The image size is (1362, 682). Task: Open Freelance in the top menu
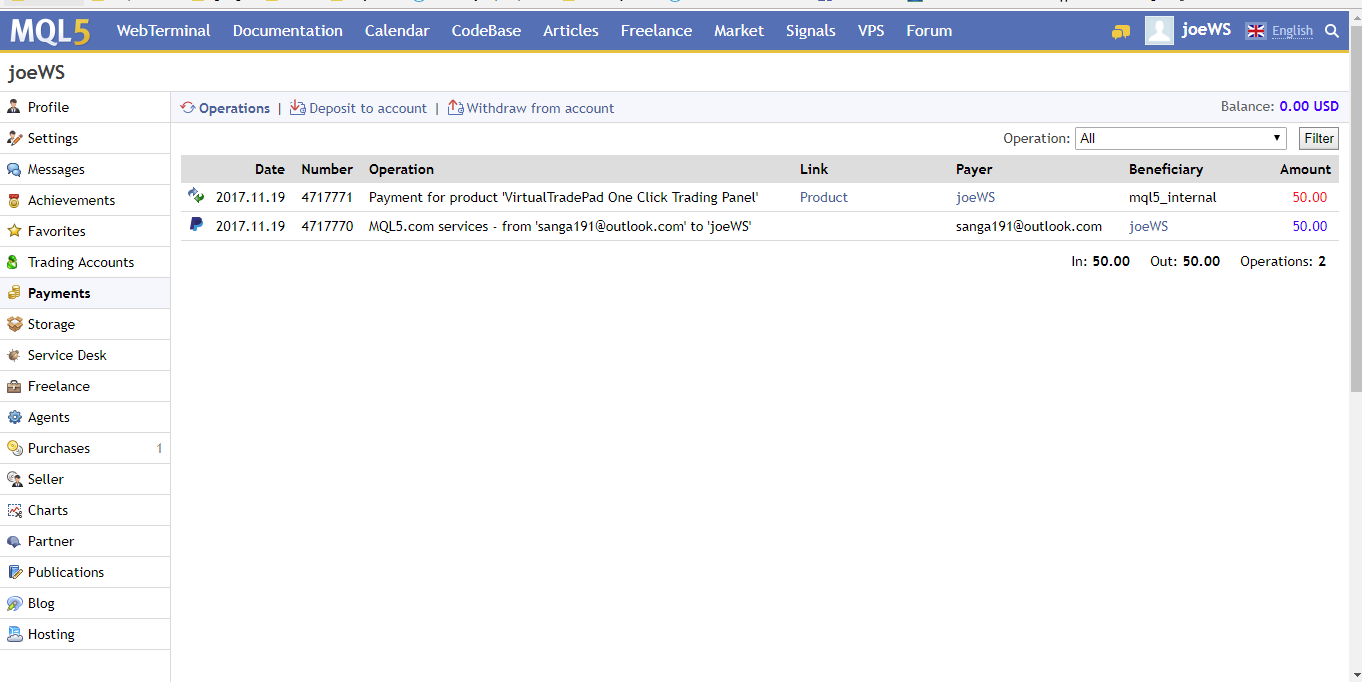point(656,31)
